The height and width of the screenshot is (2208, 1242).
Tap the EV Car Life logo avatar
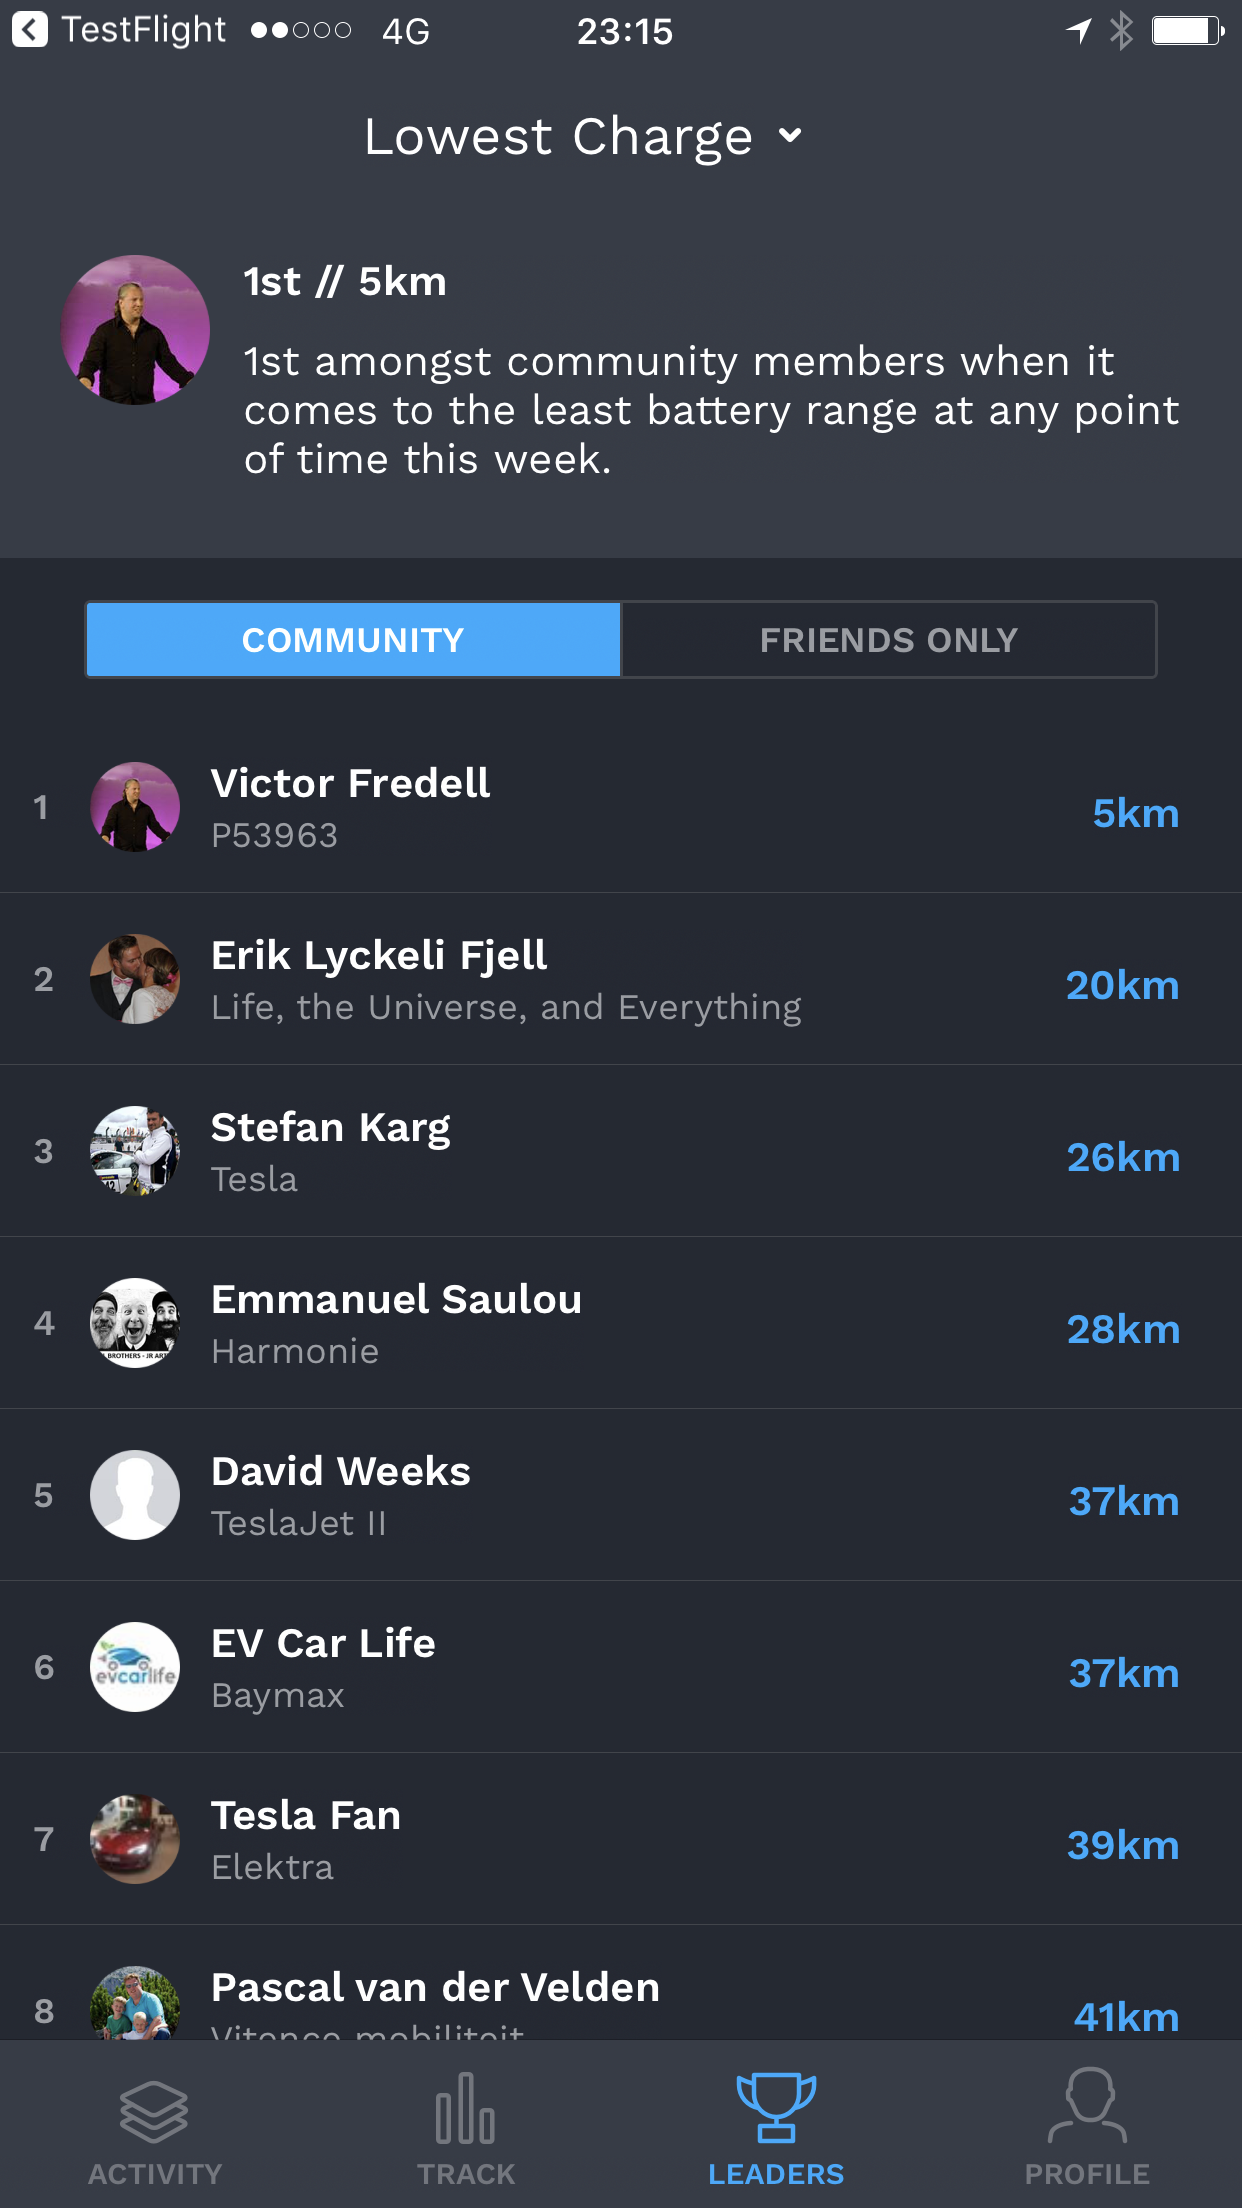pyautogui.click(x=135, y=1667)
